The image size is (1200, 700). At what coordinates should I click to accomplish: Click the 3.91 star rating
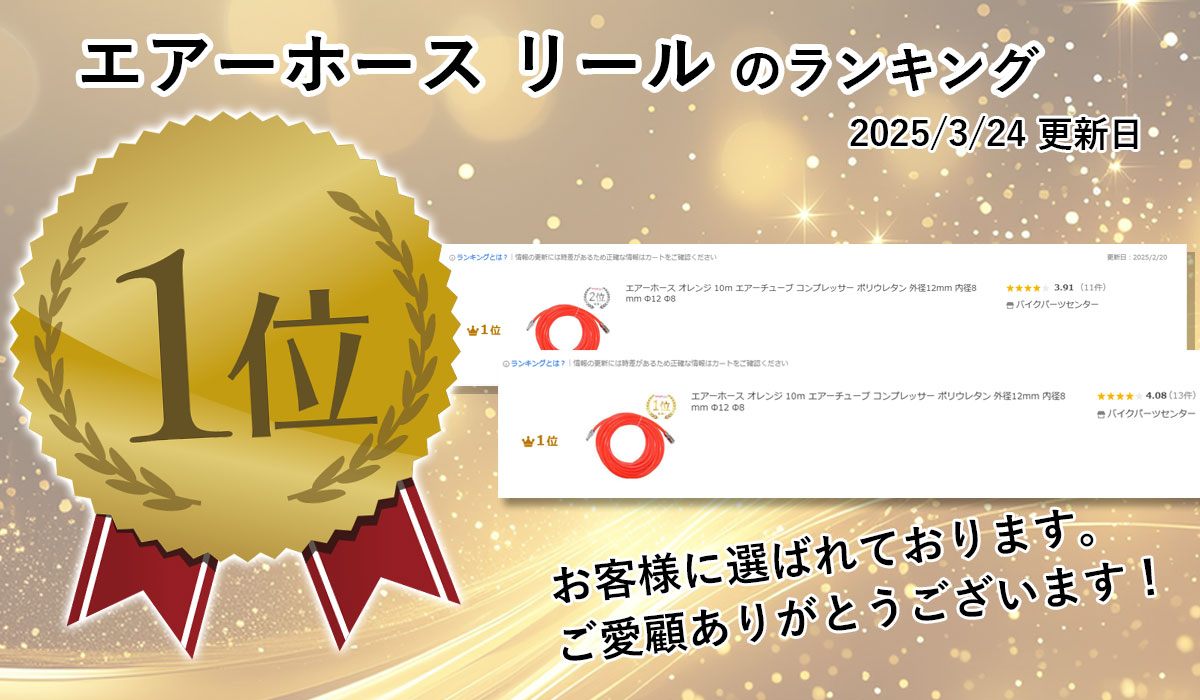(x=1038, y=287)
